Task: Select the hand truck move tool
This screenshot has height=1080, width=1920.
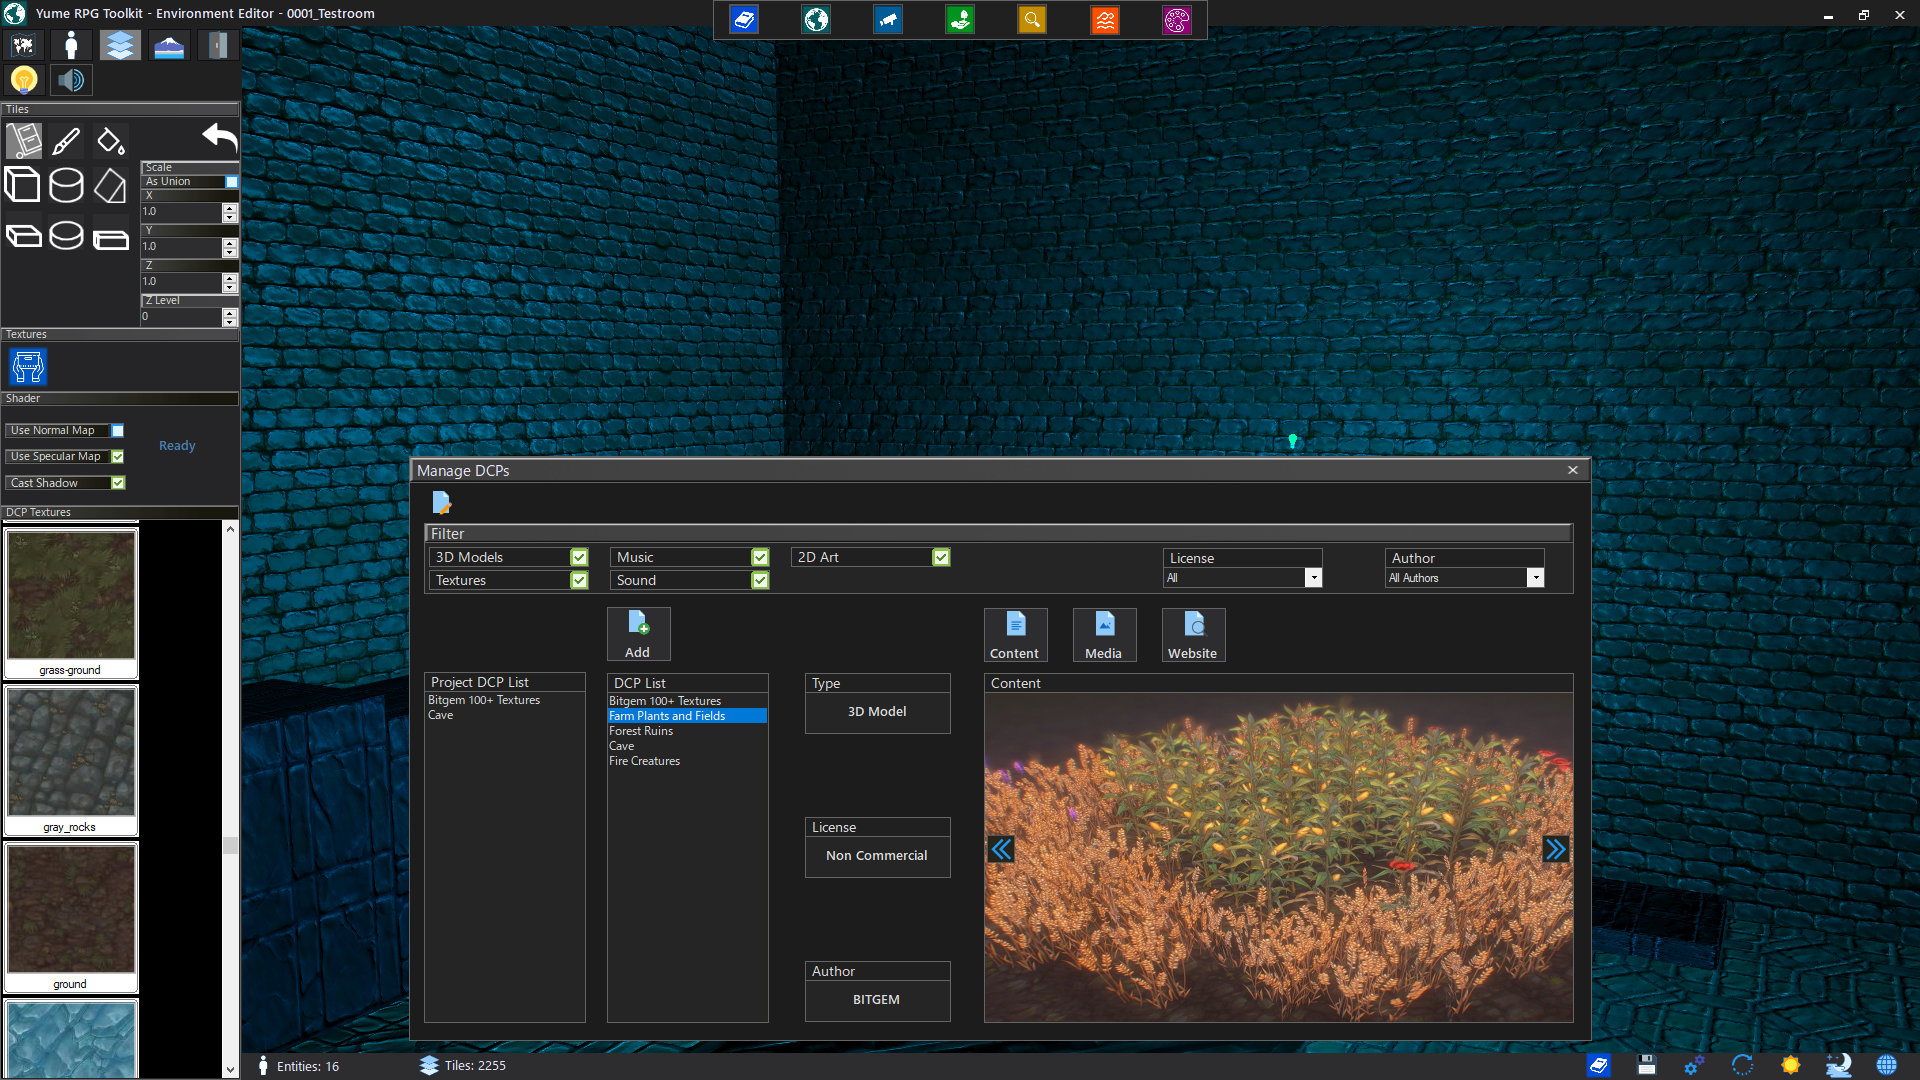Action: (x=24, y=141)
